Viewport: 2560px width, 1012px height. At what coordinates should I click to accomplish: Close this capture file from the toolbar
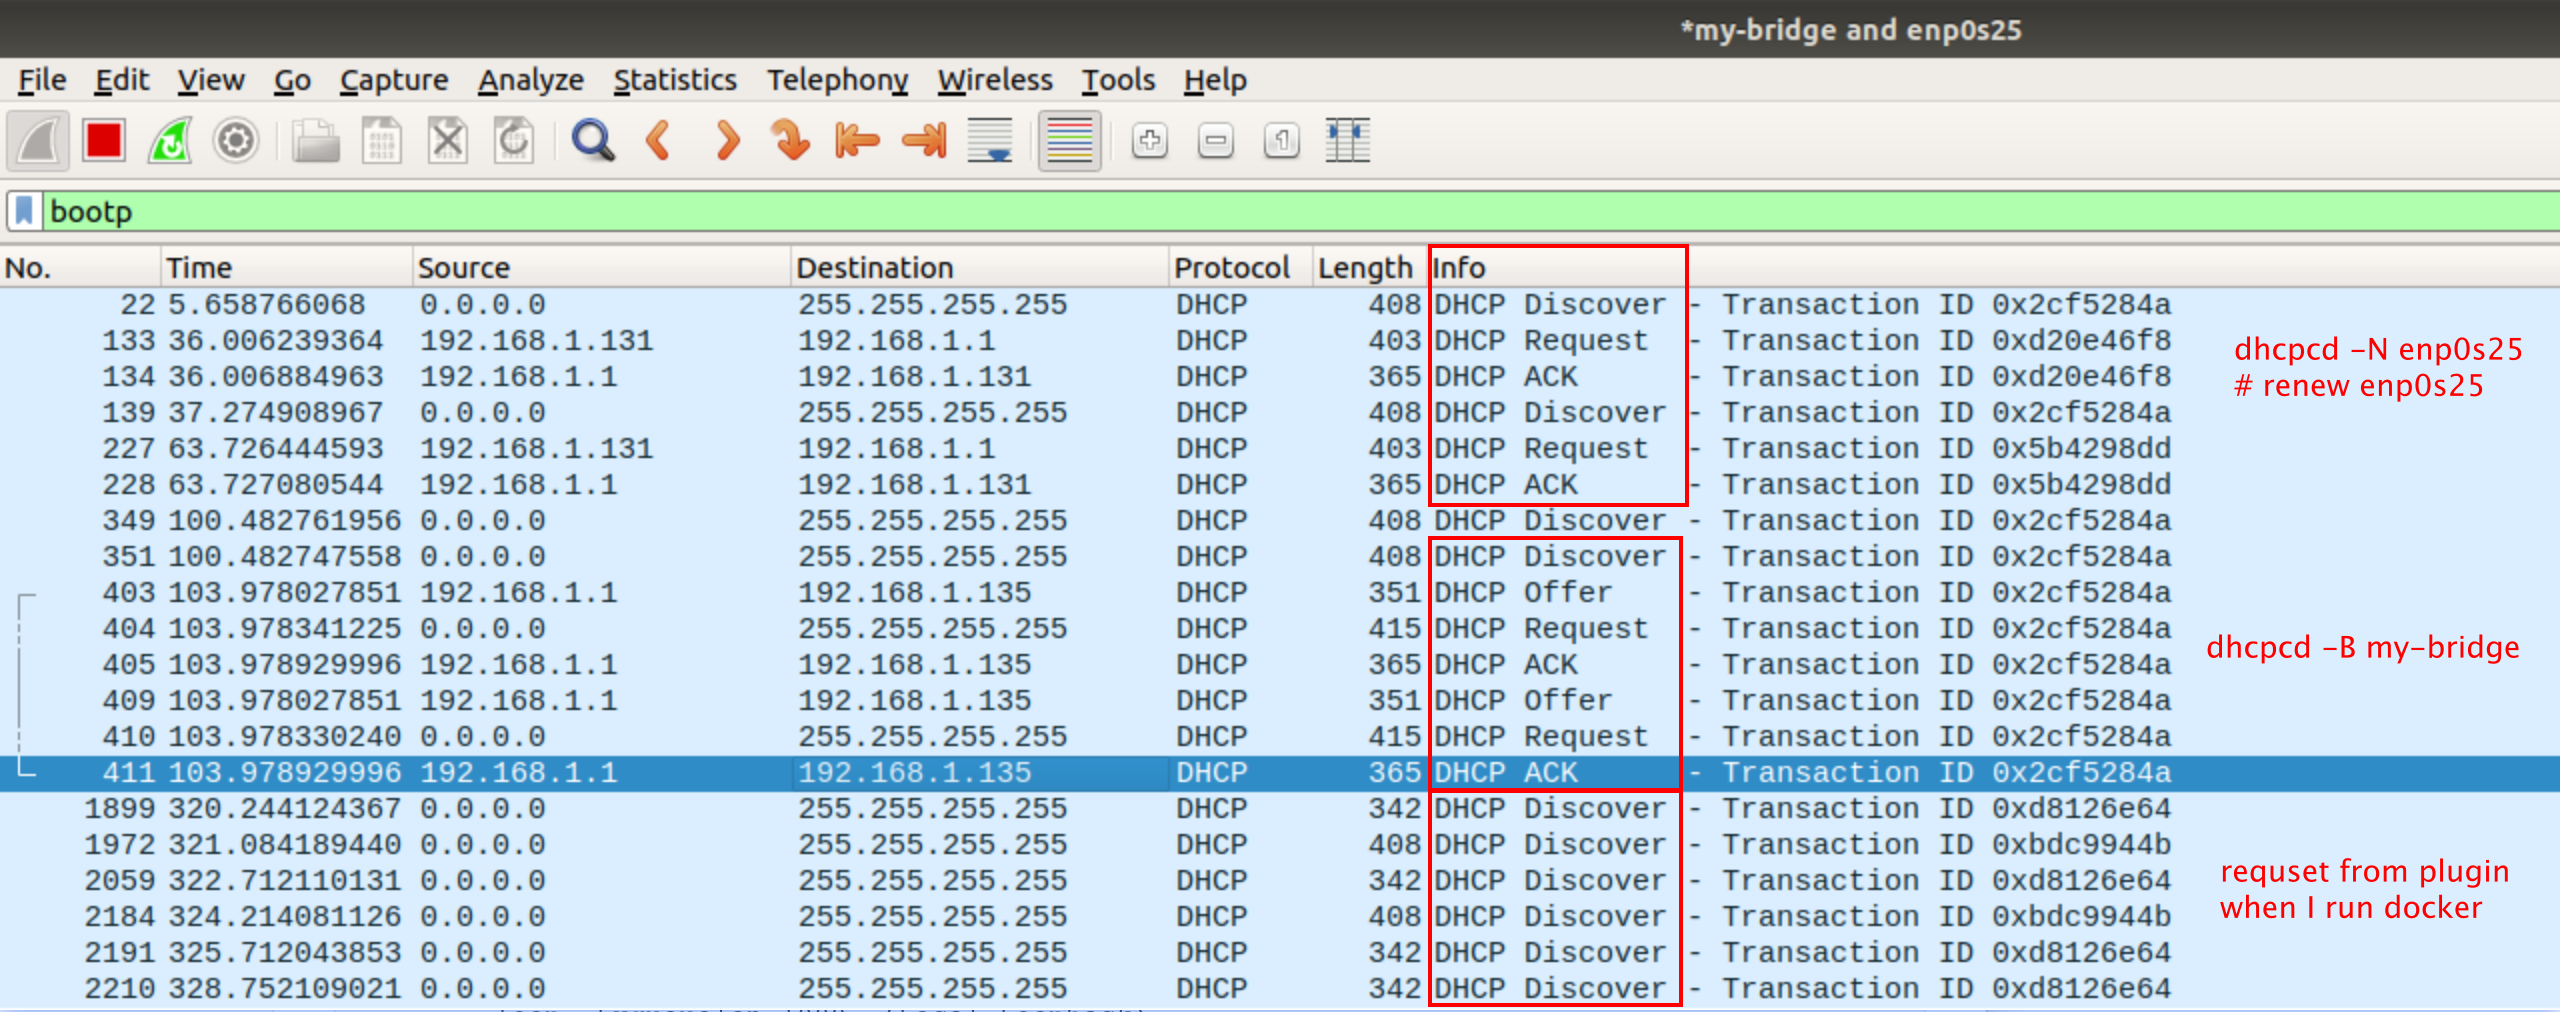pyautogui.click(x=448, y=141)
